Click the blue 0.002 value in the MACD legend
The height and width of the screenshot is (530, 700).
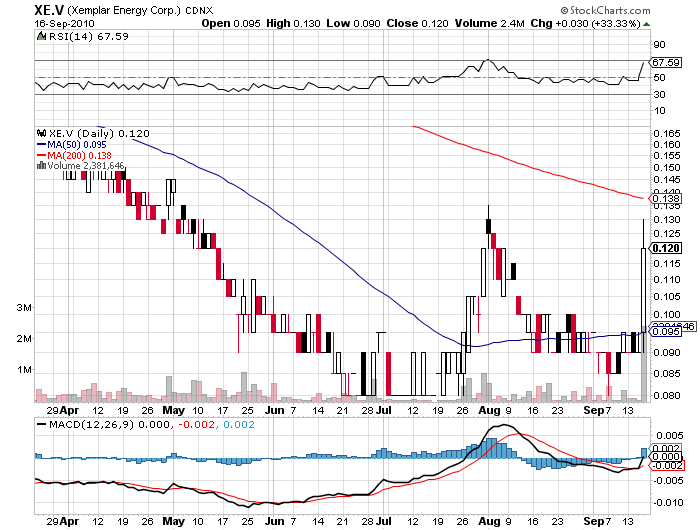(239, 424)
